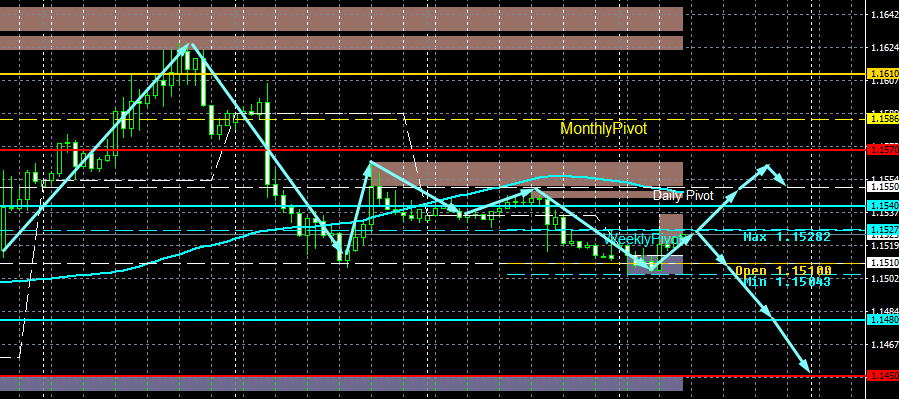Click the 1.1519 price scale value
The height and width of the screenshot is (399, 899).
tap(885, 245)
